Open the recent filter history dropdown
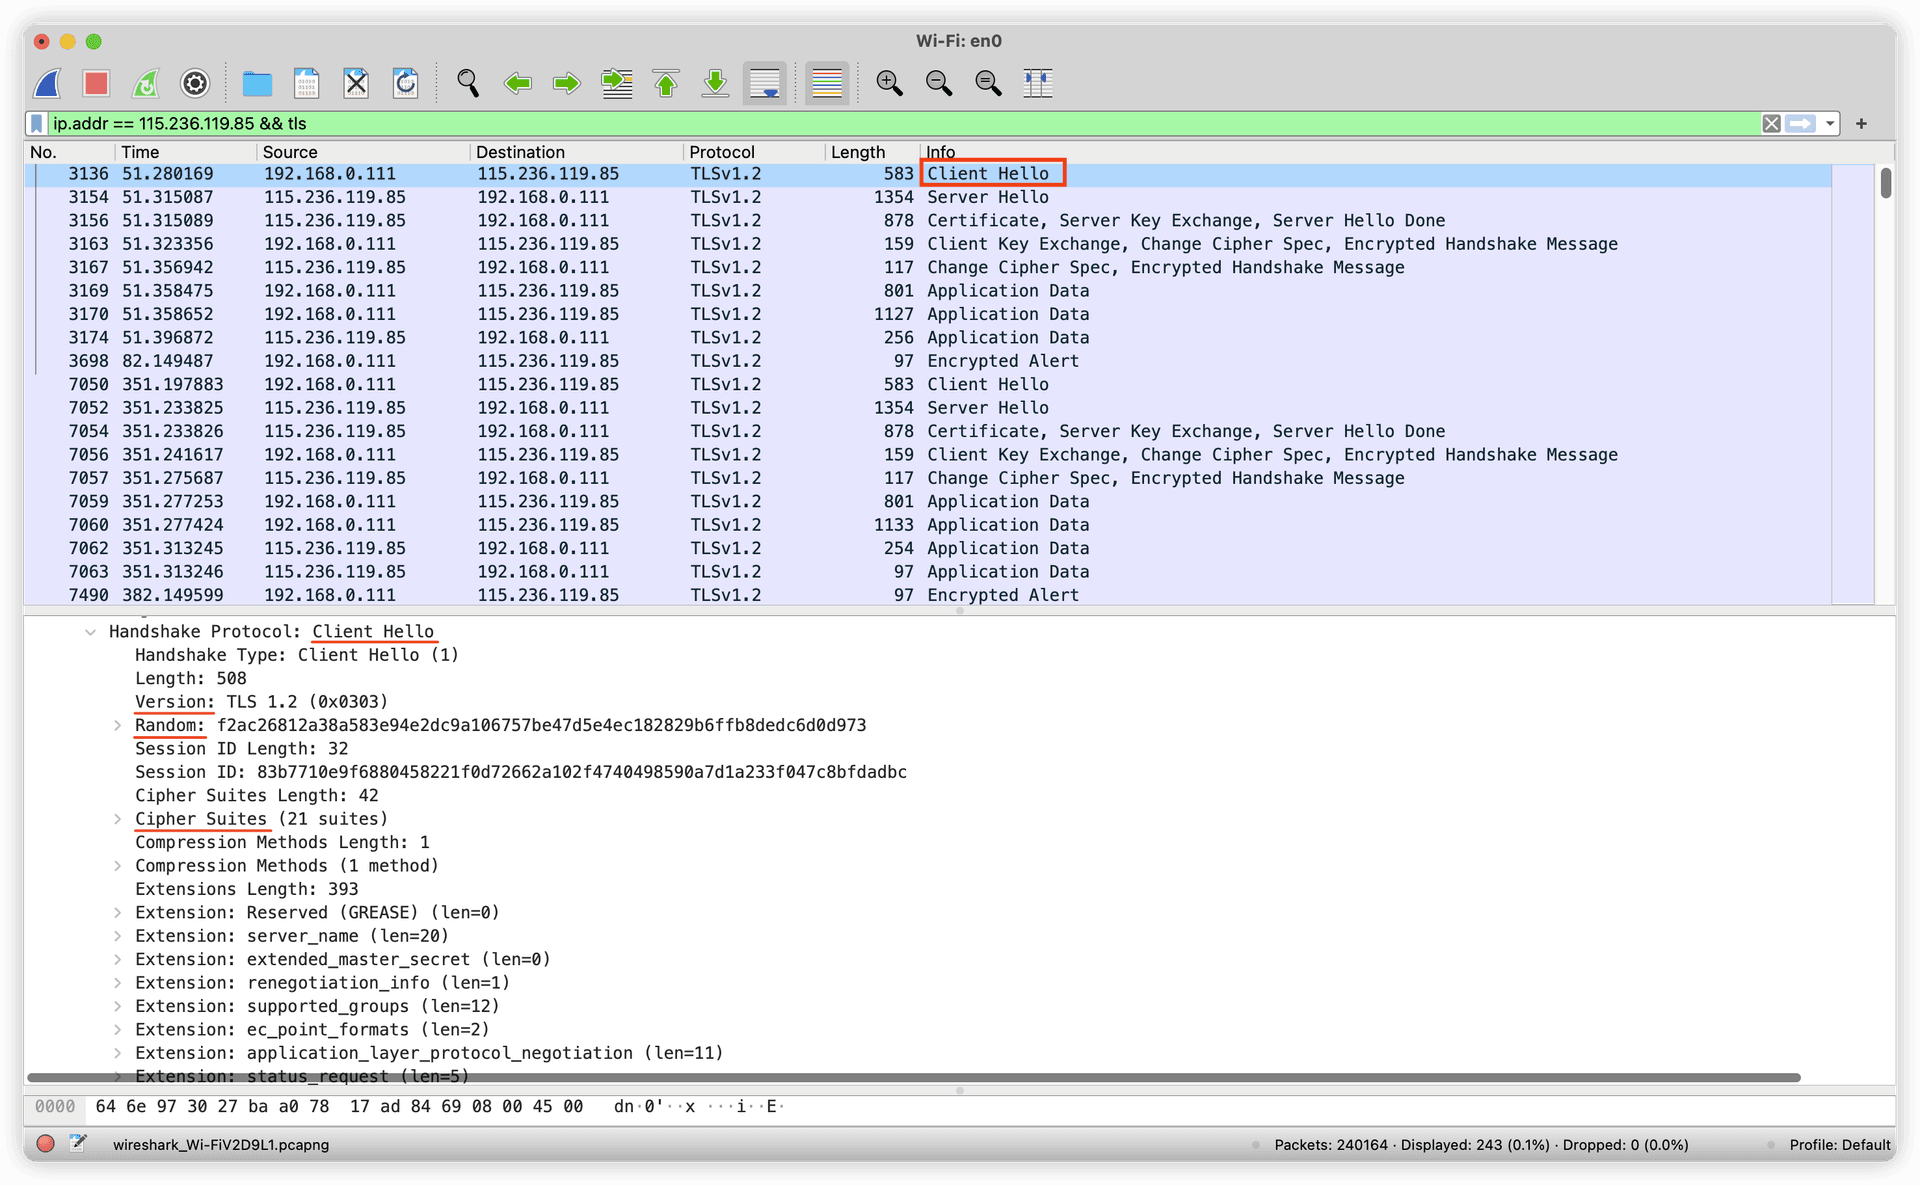 1829,124
